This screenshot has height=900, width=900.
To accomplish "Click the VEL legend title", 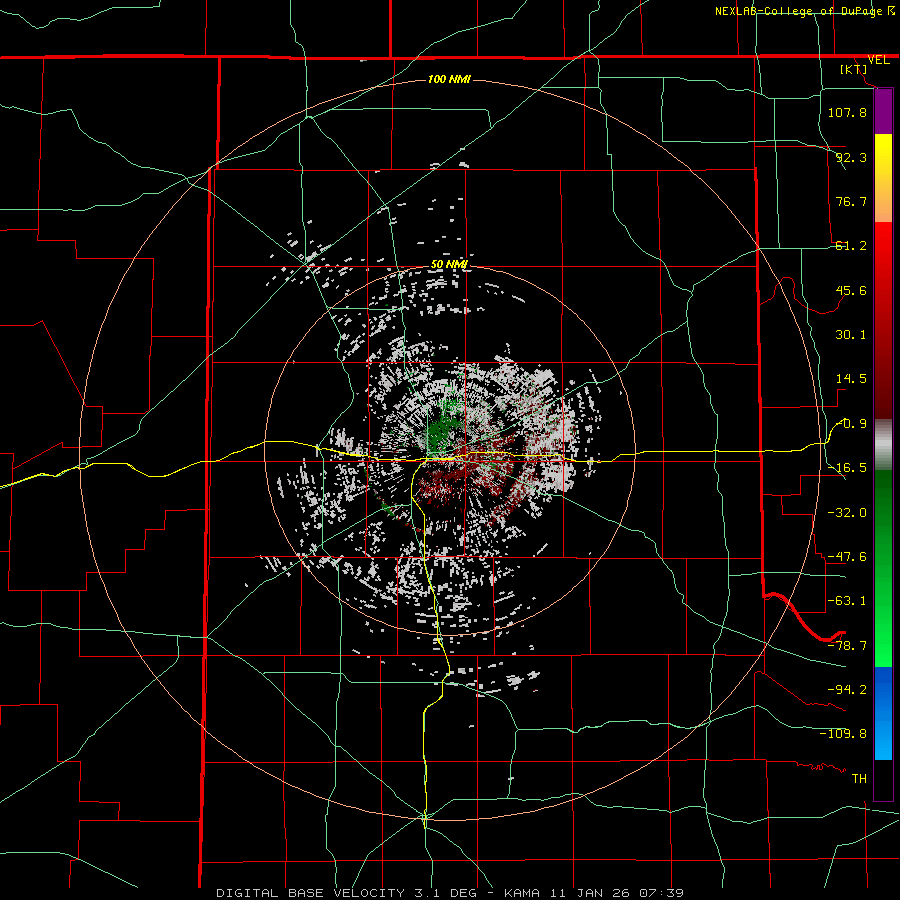I will (878, 60).
